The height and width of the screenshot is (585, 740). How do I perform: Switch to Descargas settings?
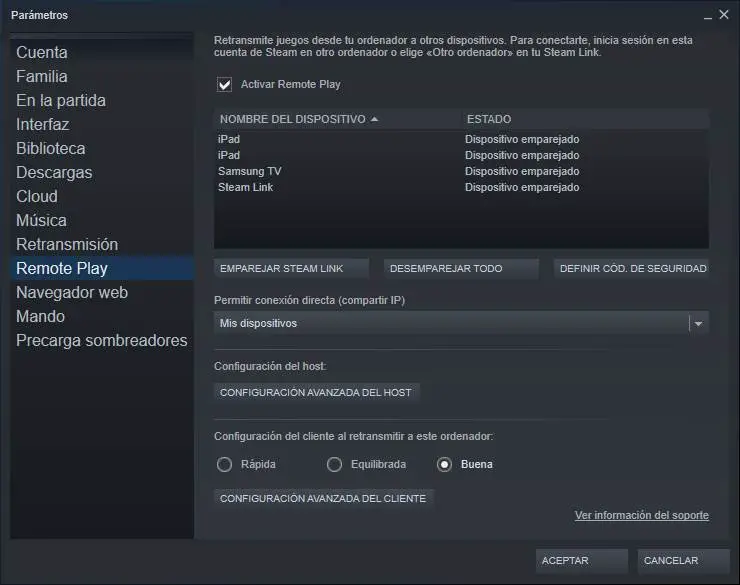(x=102, y=173)
